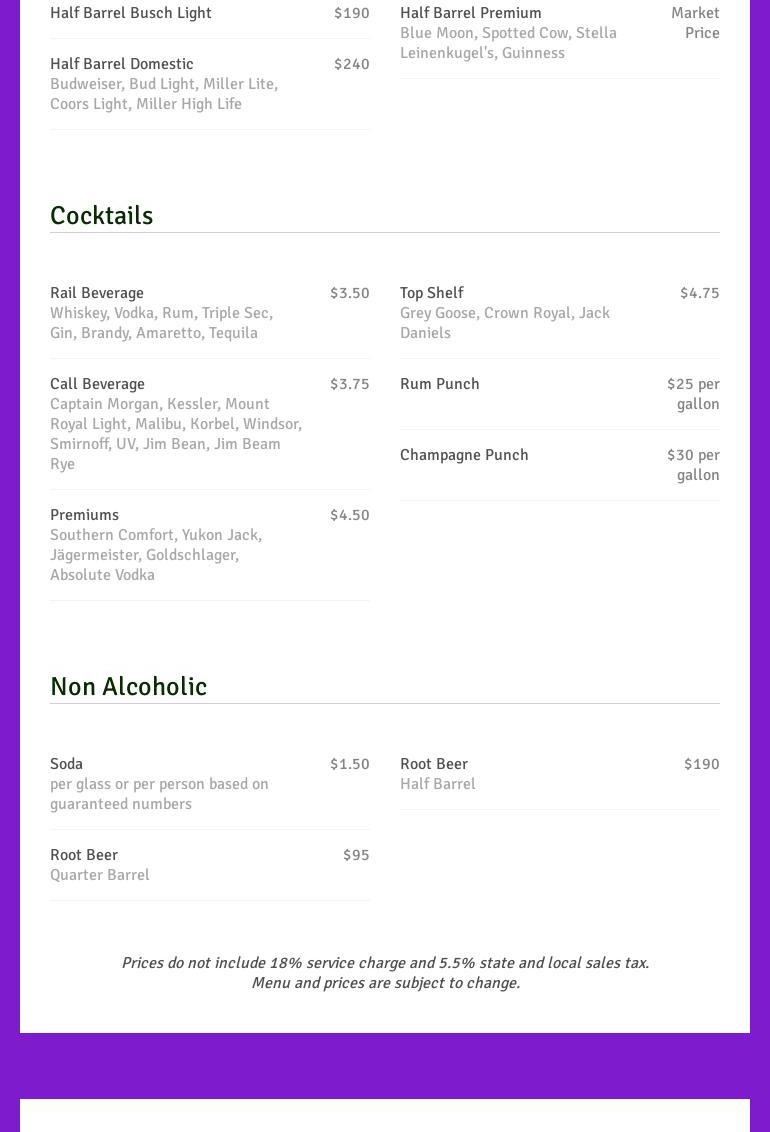This screenshot has height=1132, width=770.
Task: Select the Half Barrel Domestic title
Action: (122, 64)
